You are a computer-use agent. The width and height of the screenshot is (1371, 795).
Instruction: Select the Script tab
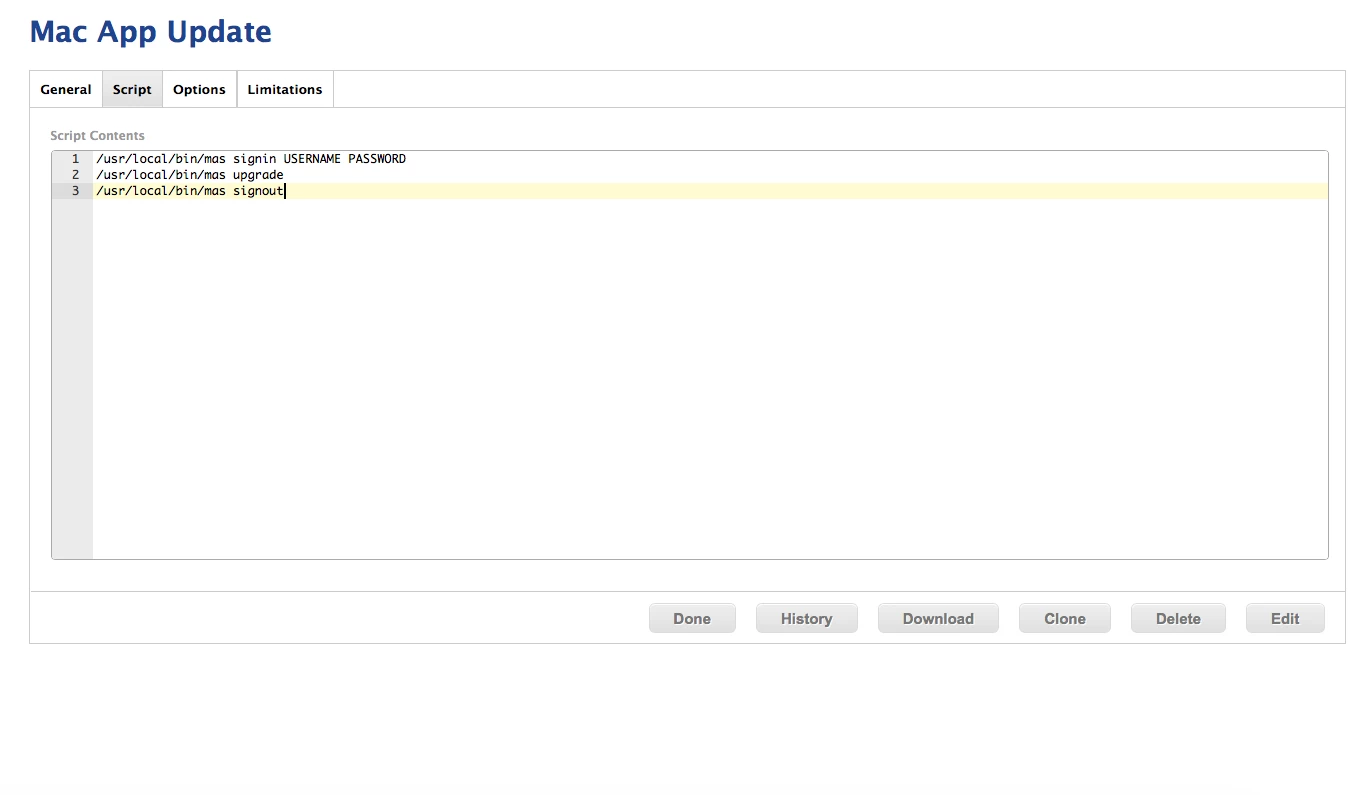[132, 89]
